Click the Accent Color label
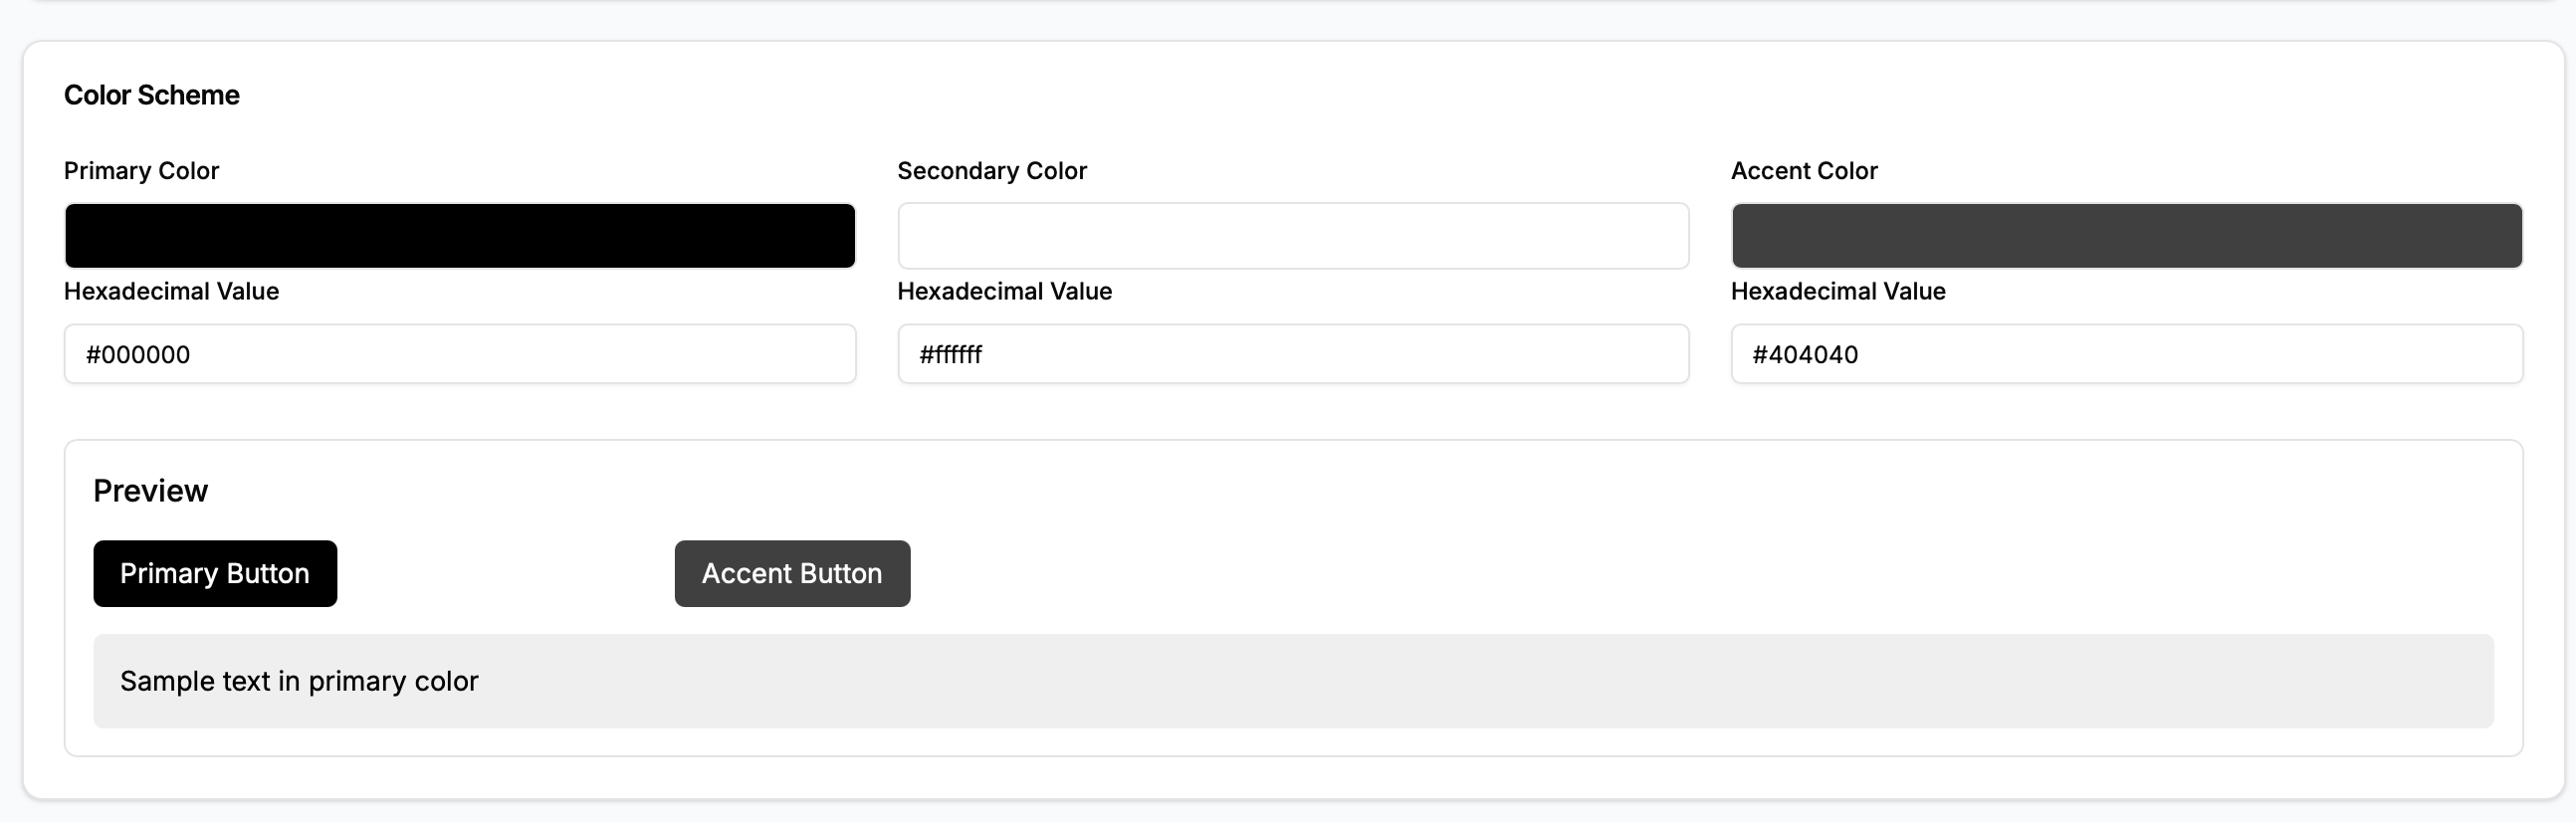Viewport: 2576px width, 822px height. pos(1803,171)
